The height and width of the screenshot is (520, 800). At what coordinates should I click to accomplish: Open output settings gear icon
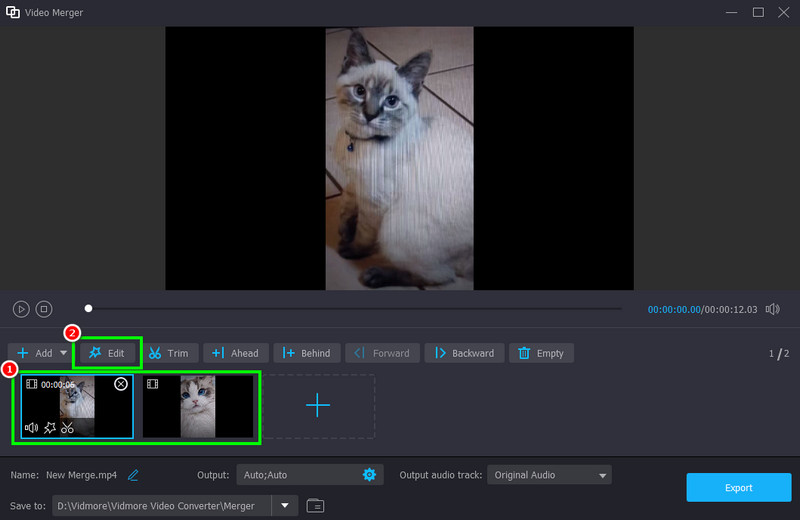coord(369,475)
